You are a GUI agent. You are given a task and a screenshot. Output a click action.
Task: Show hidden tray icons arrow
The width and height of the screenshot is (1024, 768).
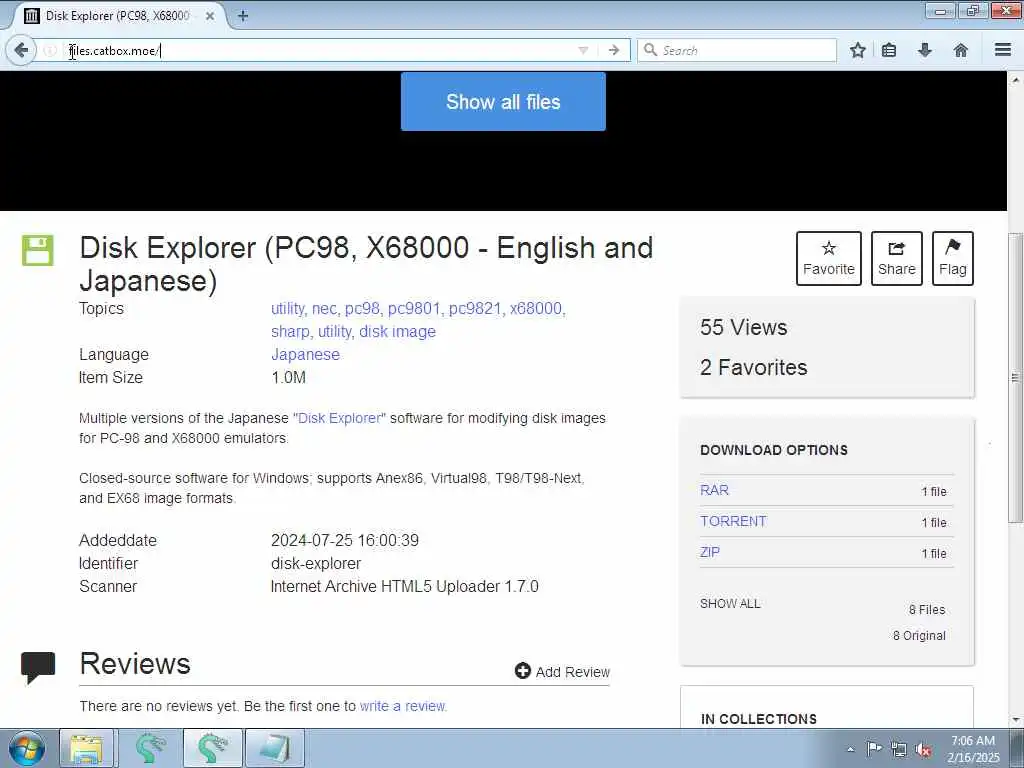(x=850, y=749)
